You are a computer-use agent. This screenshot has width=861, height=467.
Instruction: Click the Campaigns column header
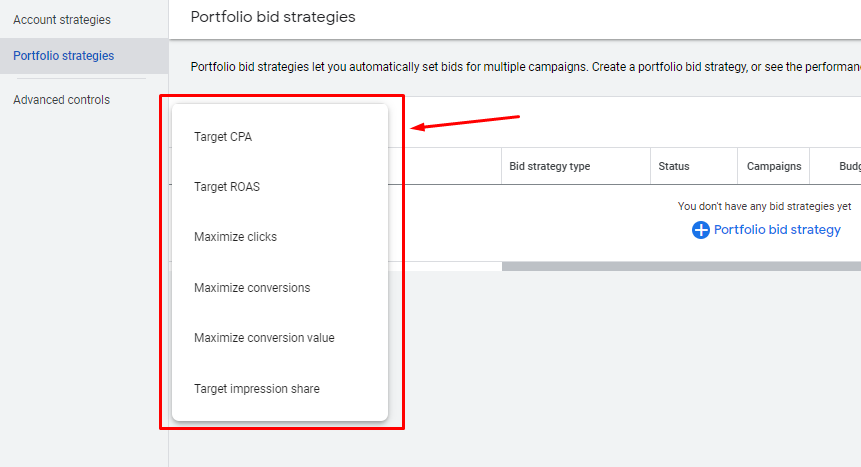(774, 167)
